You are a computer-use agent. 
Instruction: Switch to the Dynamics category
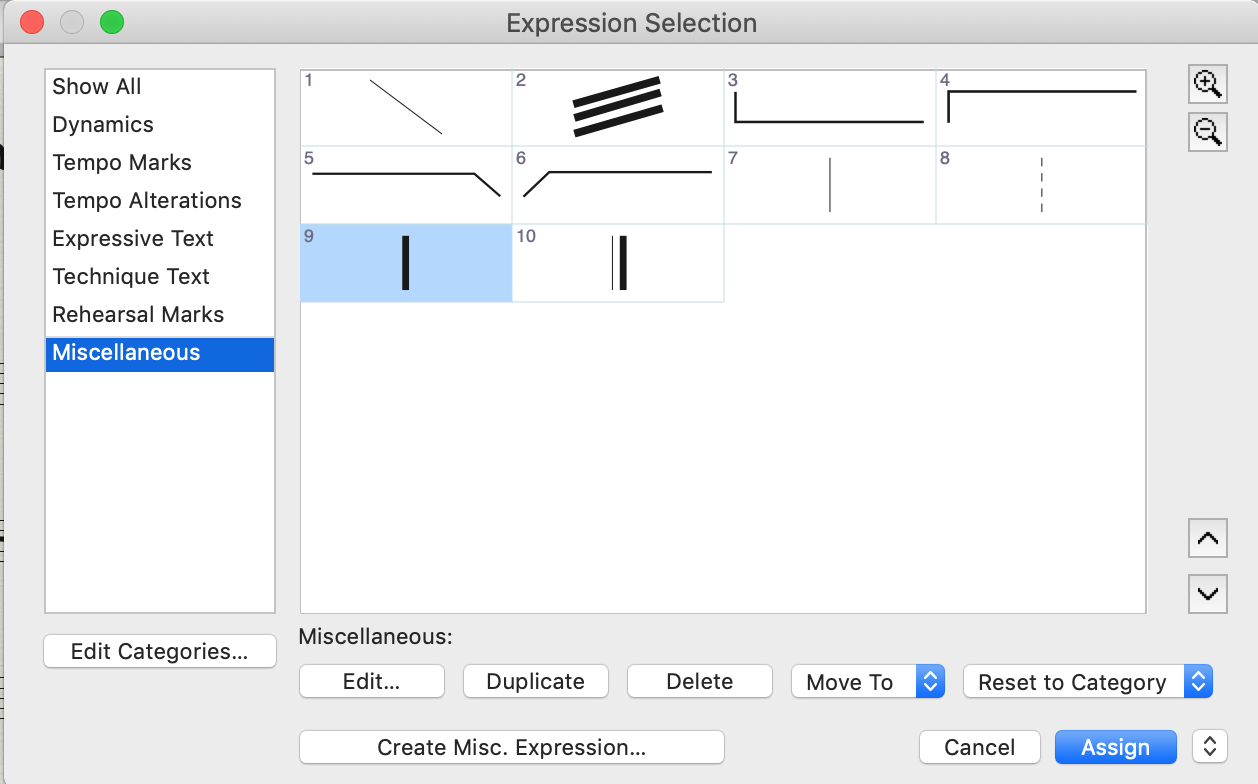(x=103, y=125)
